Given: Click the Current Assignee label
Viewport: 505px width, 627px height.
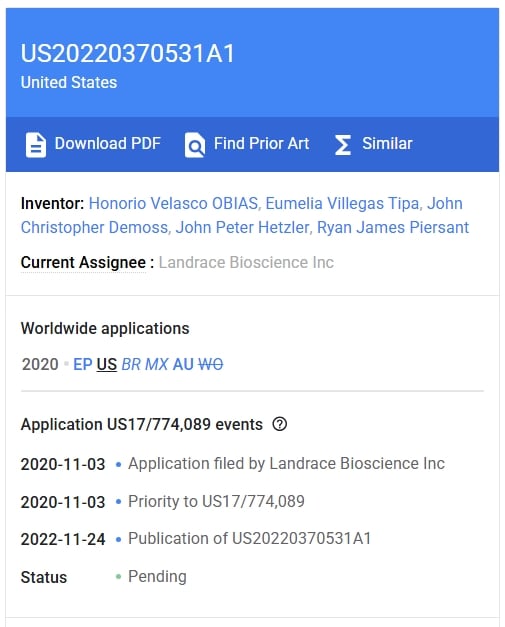Looking at the screenshot, I should [83, 263].
